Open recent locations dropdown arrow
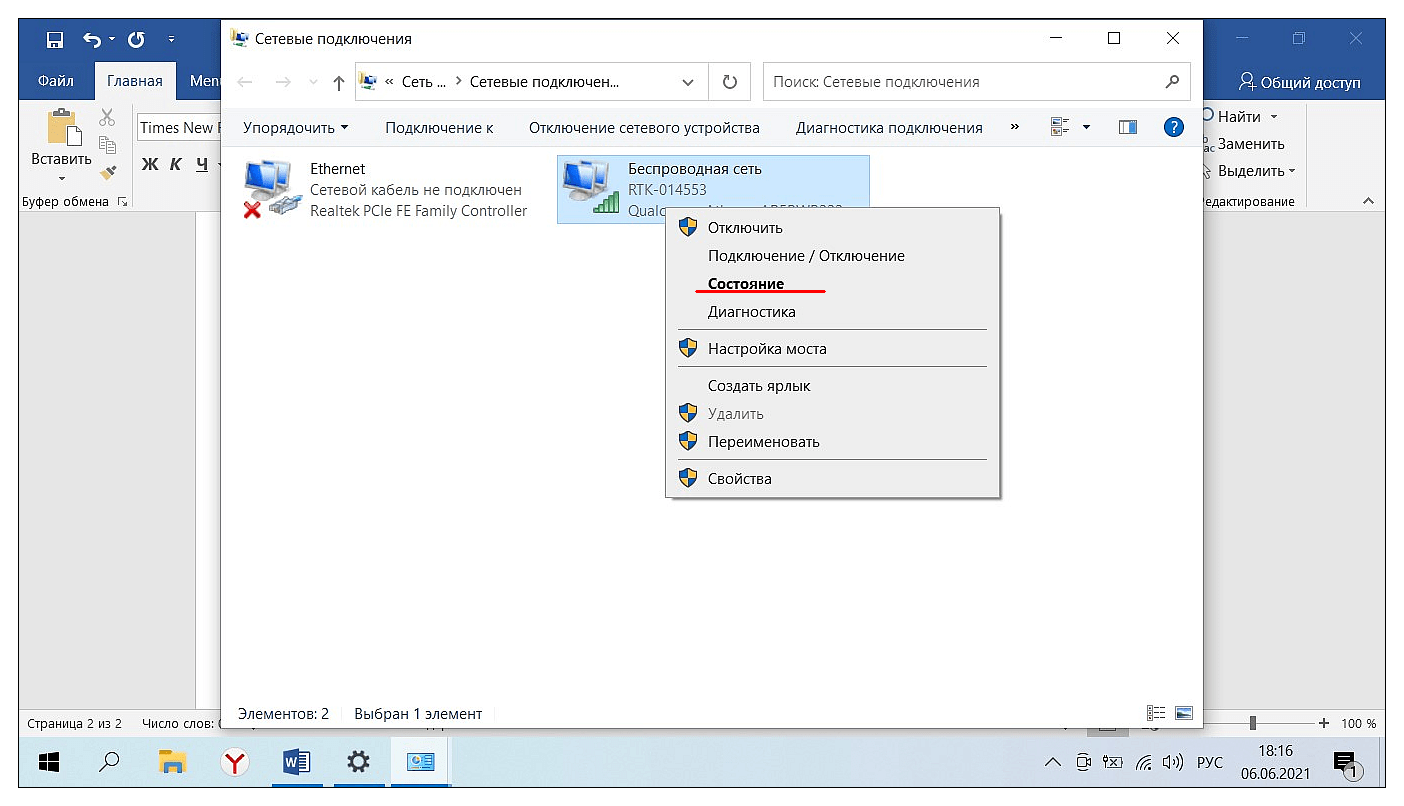This screenshot has width=1404, height=806. coord(314,82)
